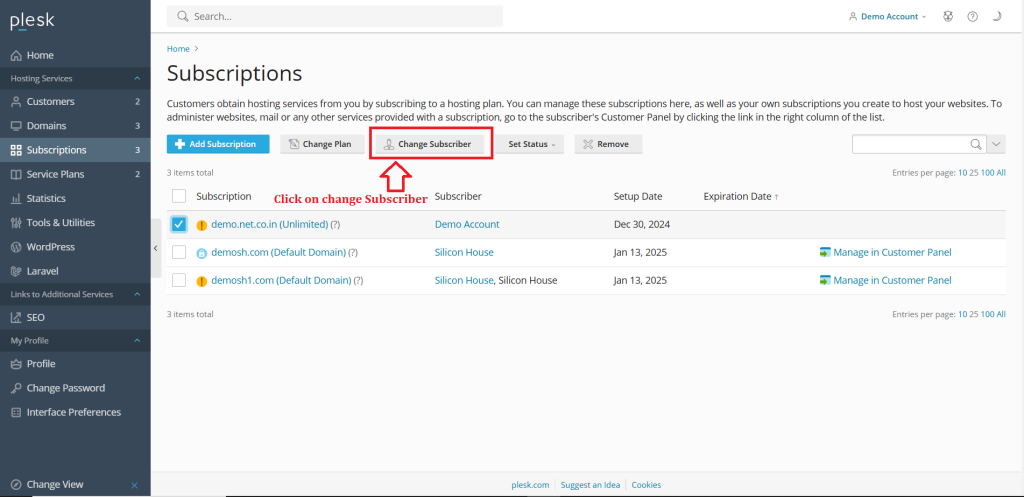Image resolution: width=1024 pixels, height=497 pixels.
Task: Click the Interface Preferences icon
Action: tap(16, 412)
